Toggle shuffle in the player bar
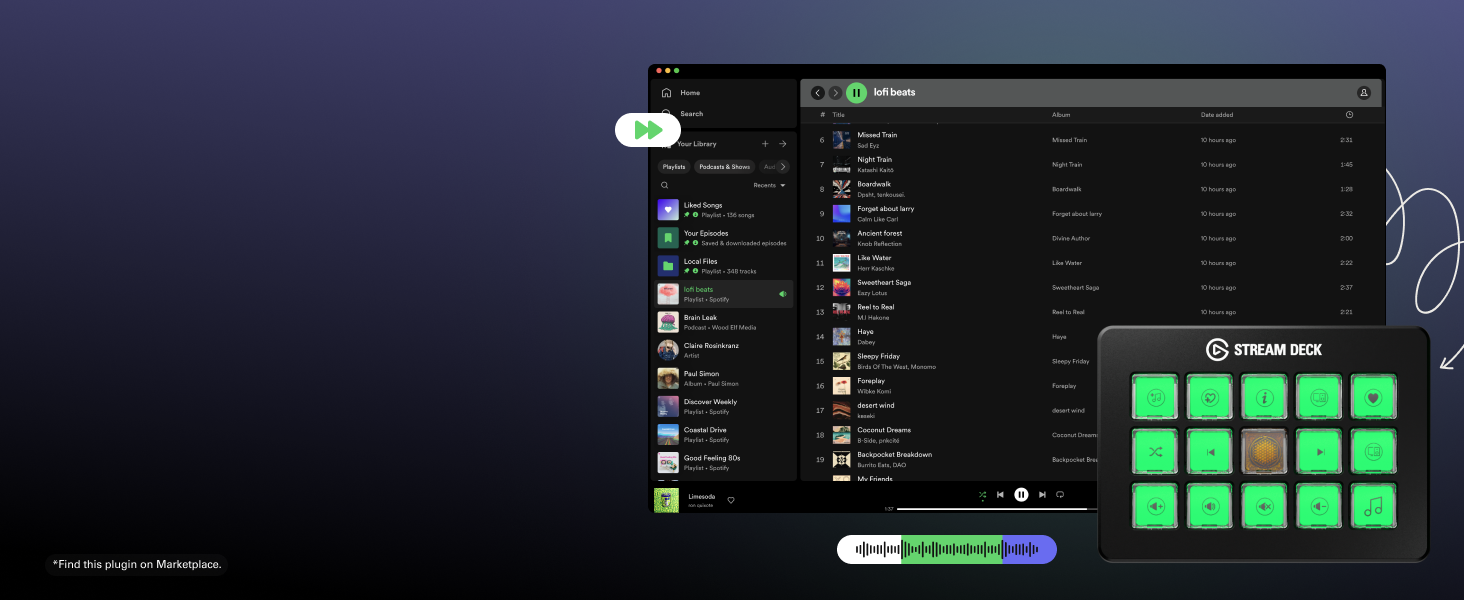The height and width of the screenshot is (600, 1464). [x=982, y=494]
